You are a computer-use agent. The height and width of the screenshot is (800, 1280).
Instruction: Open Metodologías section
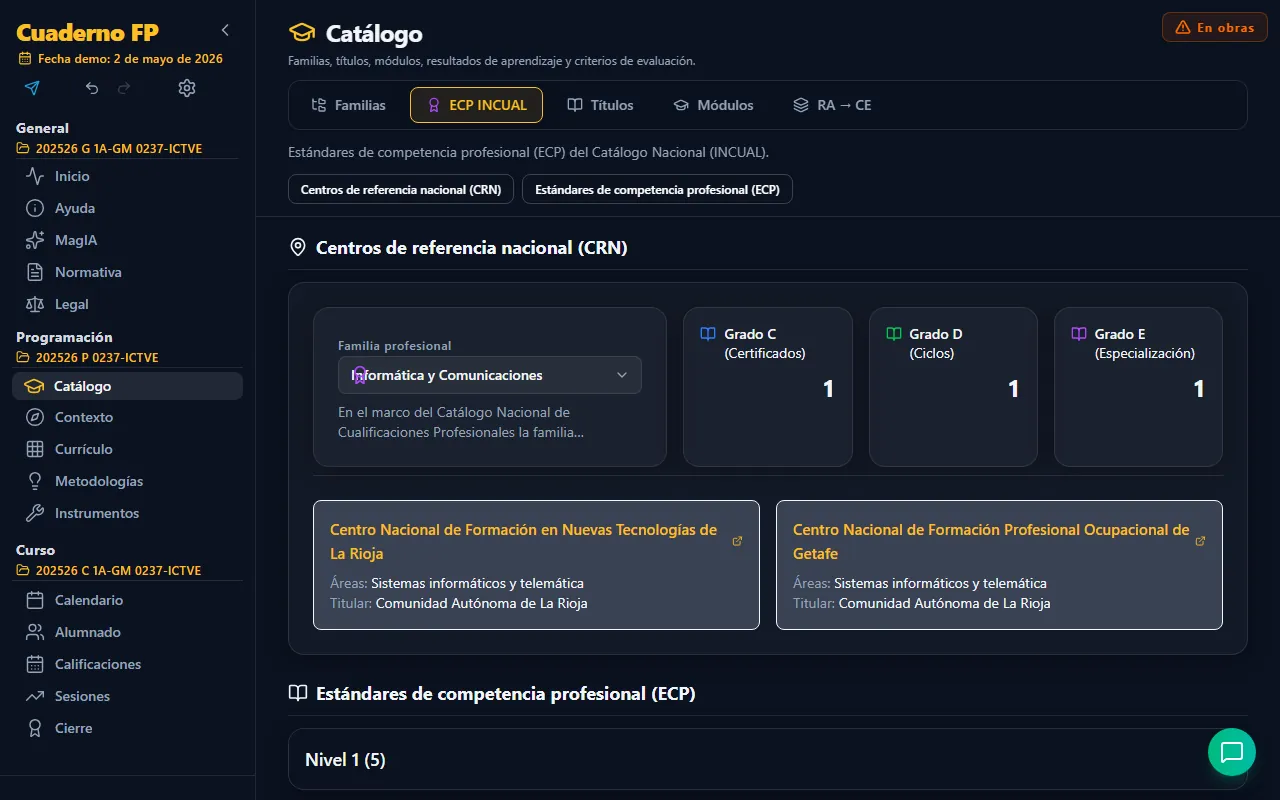(x=127, y=481)
